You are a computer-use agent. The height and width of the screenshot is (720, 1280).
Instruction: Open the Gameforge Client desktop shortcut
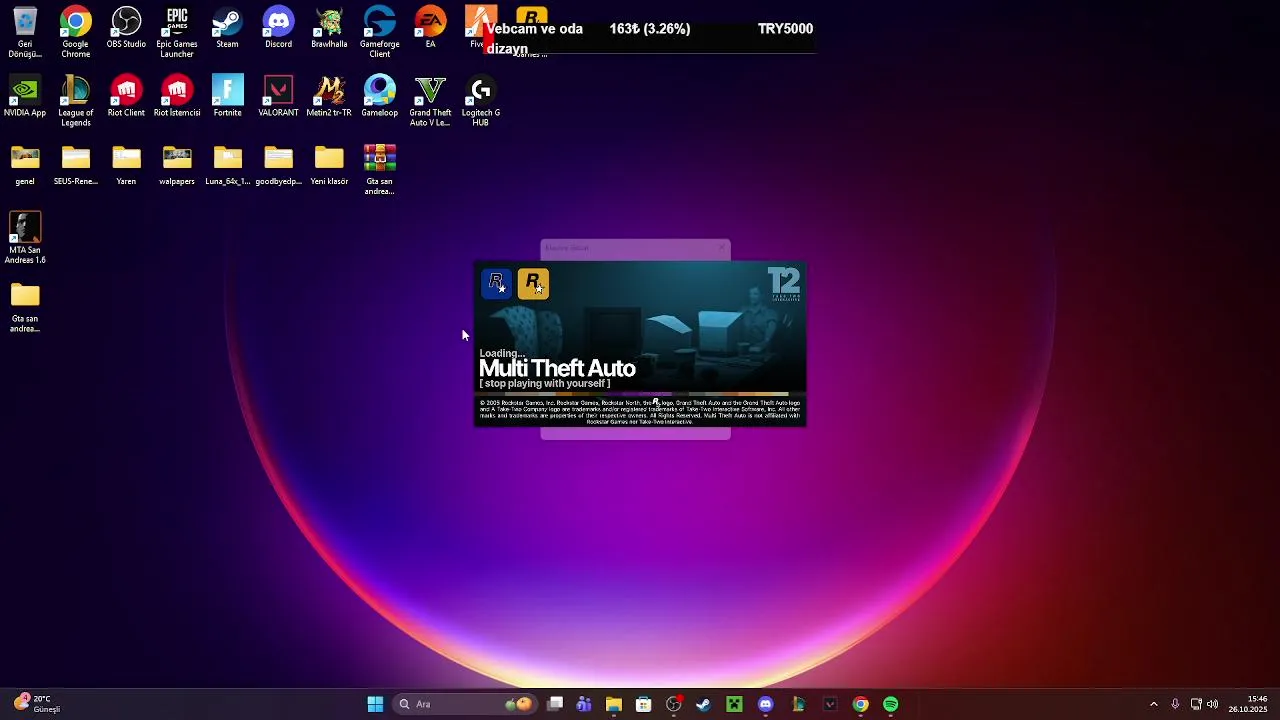point(380,32)
